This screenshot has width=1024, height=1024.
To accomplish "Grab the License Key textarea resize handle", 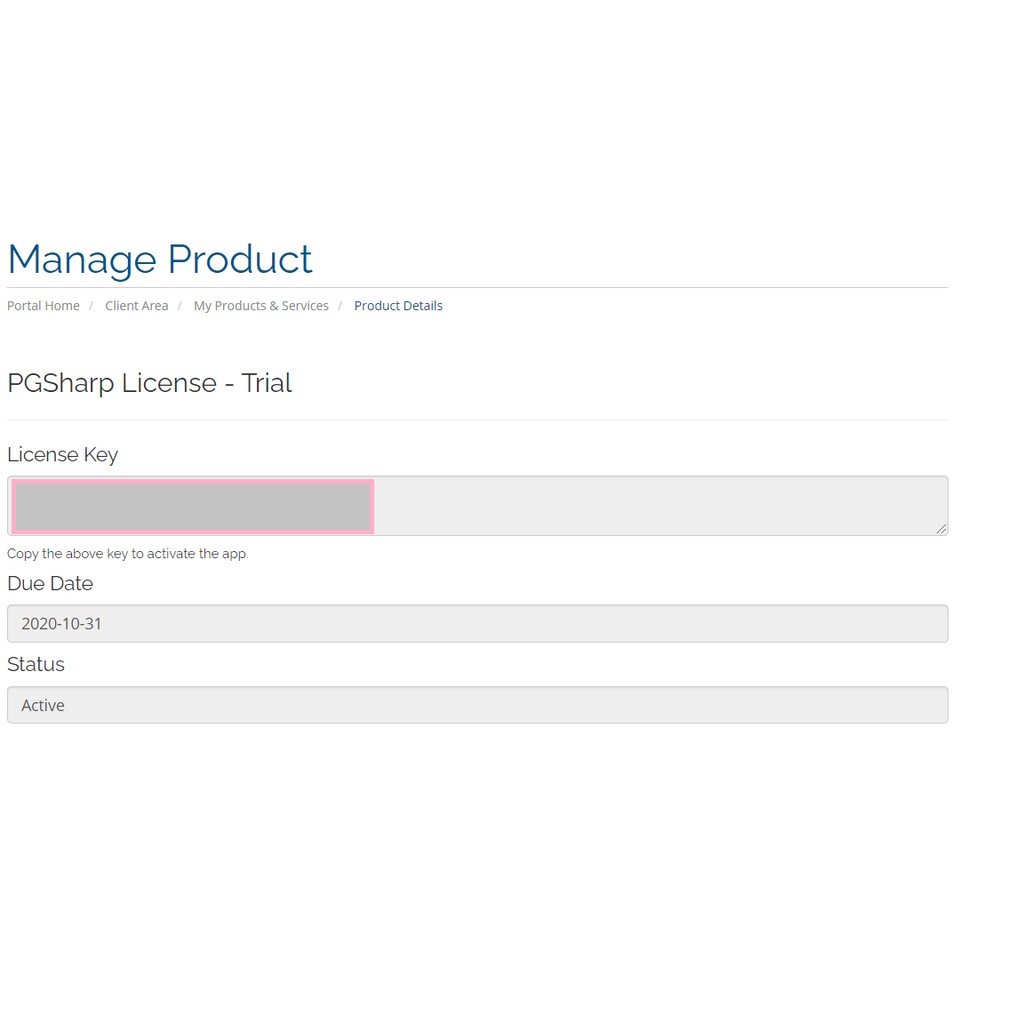I will pos(941,529).
